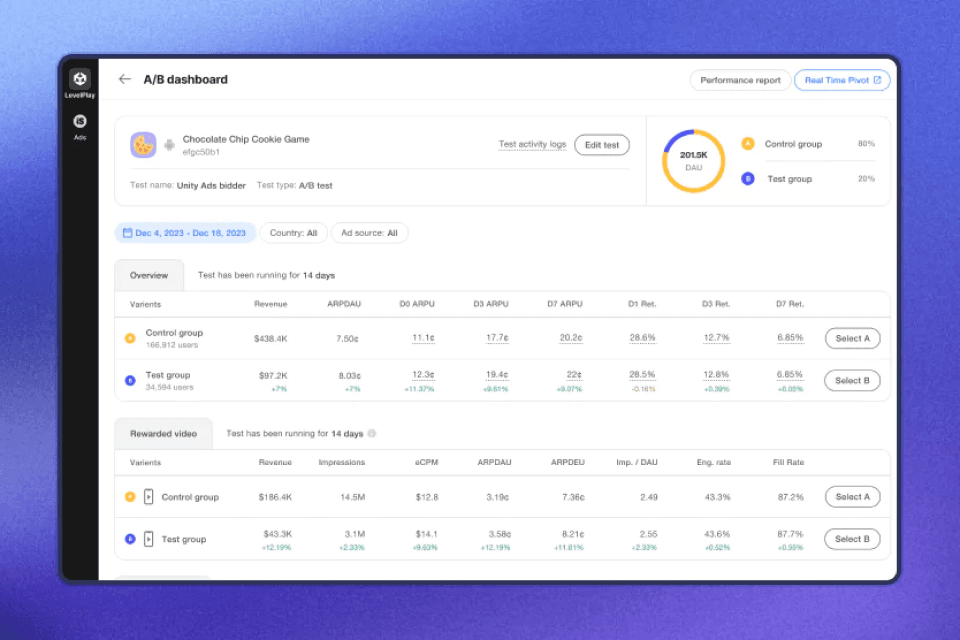Image resolution: width=960 pixels, height=640 pixels.
Task: Click Rewarded Control group impressions 14.5M
Action: tap(353, 497)
